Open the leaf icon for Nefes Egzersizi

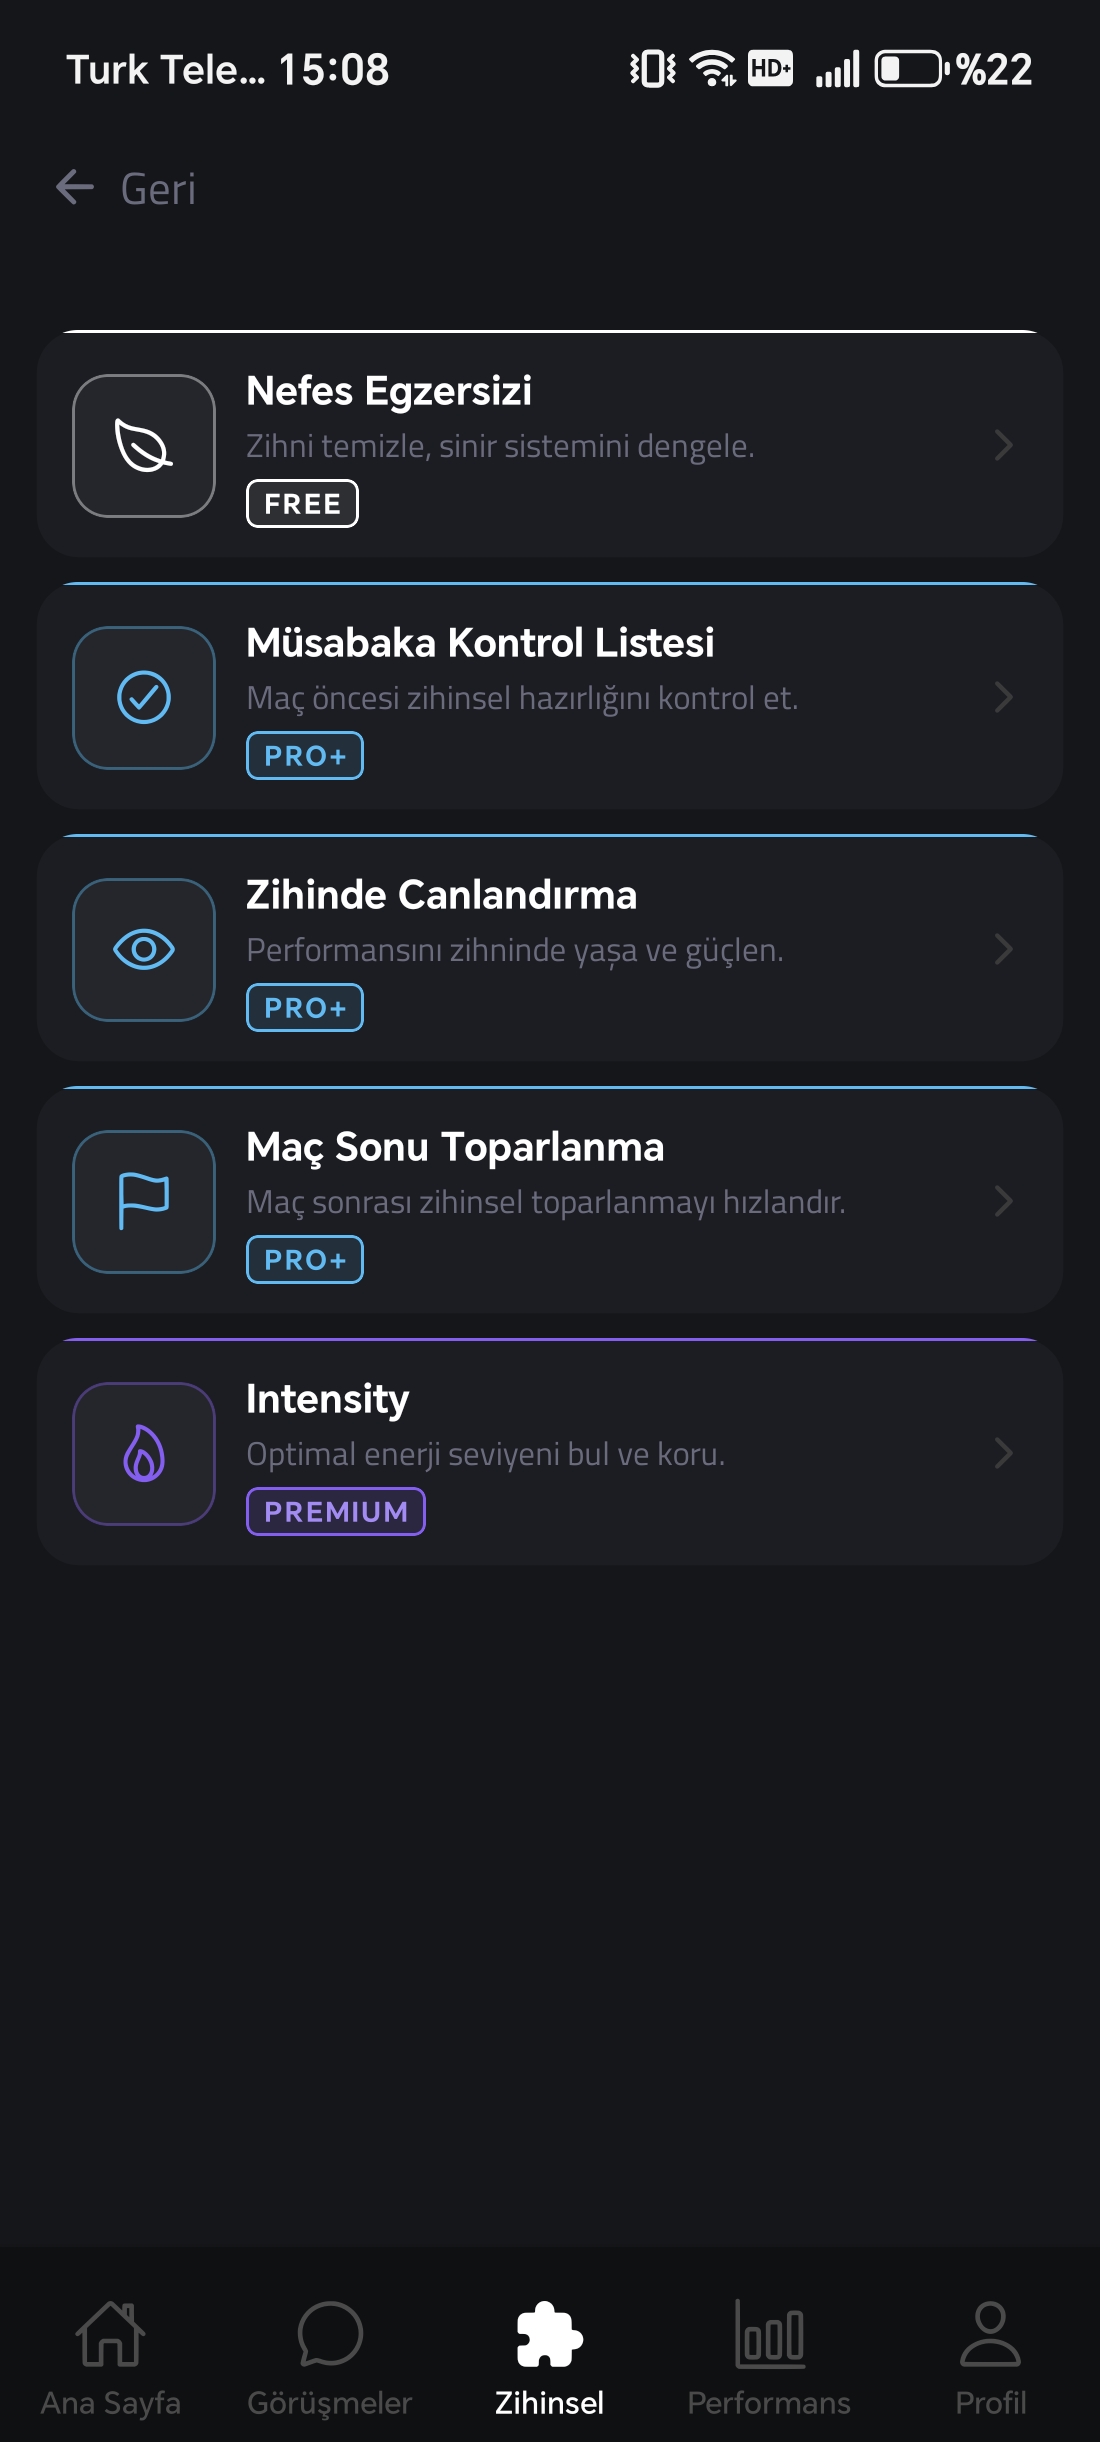[x=144, y=446]
